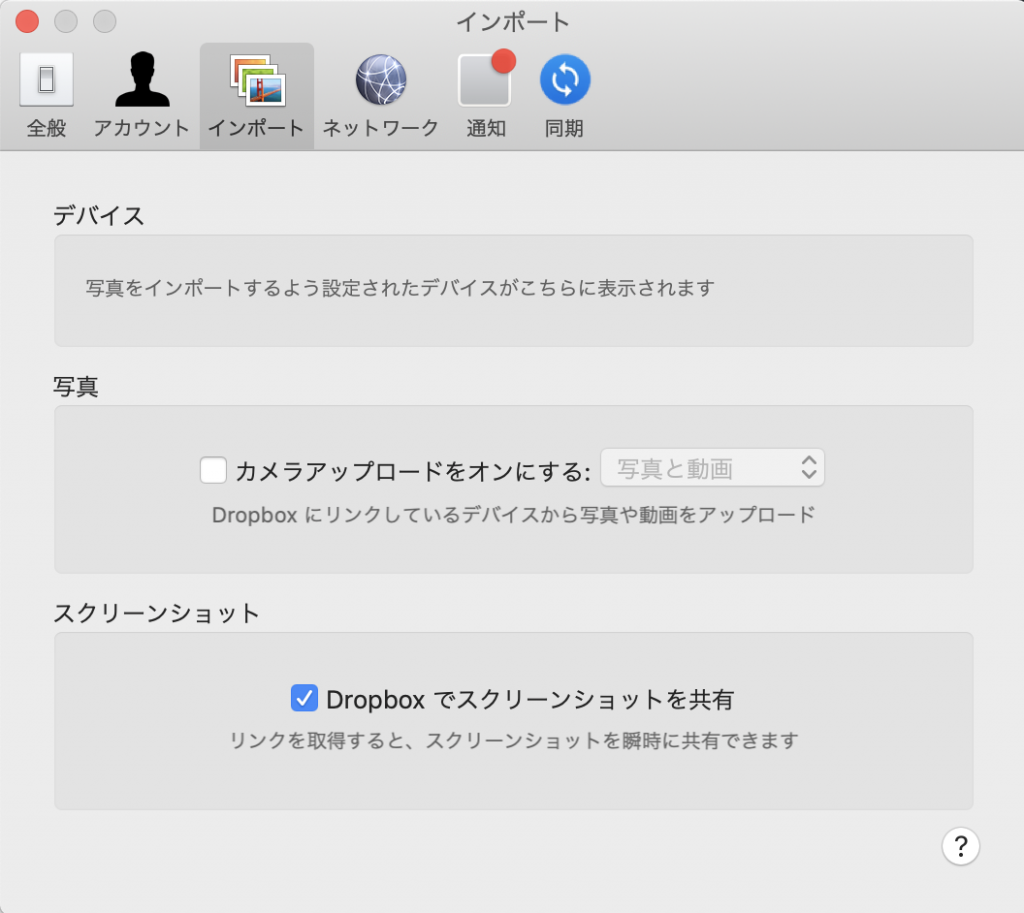This screenshot has height=913, width=1024.
Task: Uncheck Dropbox でスクリーンショットを共有 checkbox
Action: 304,698
